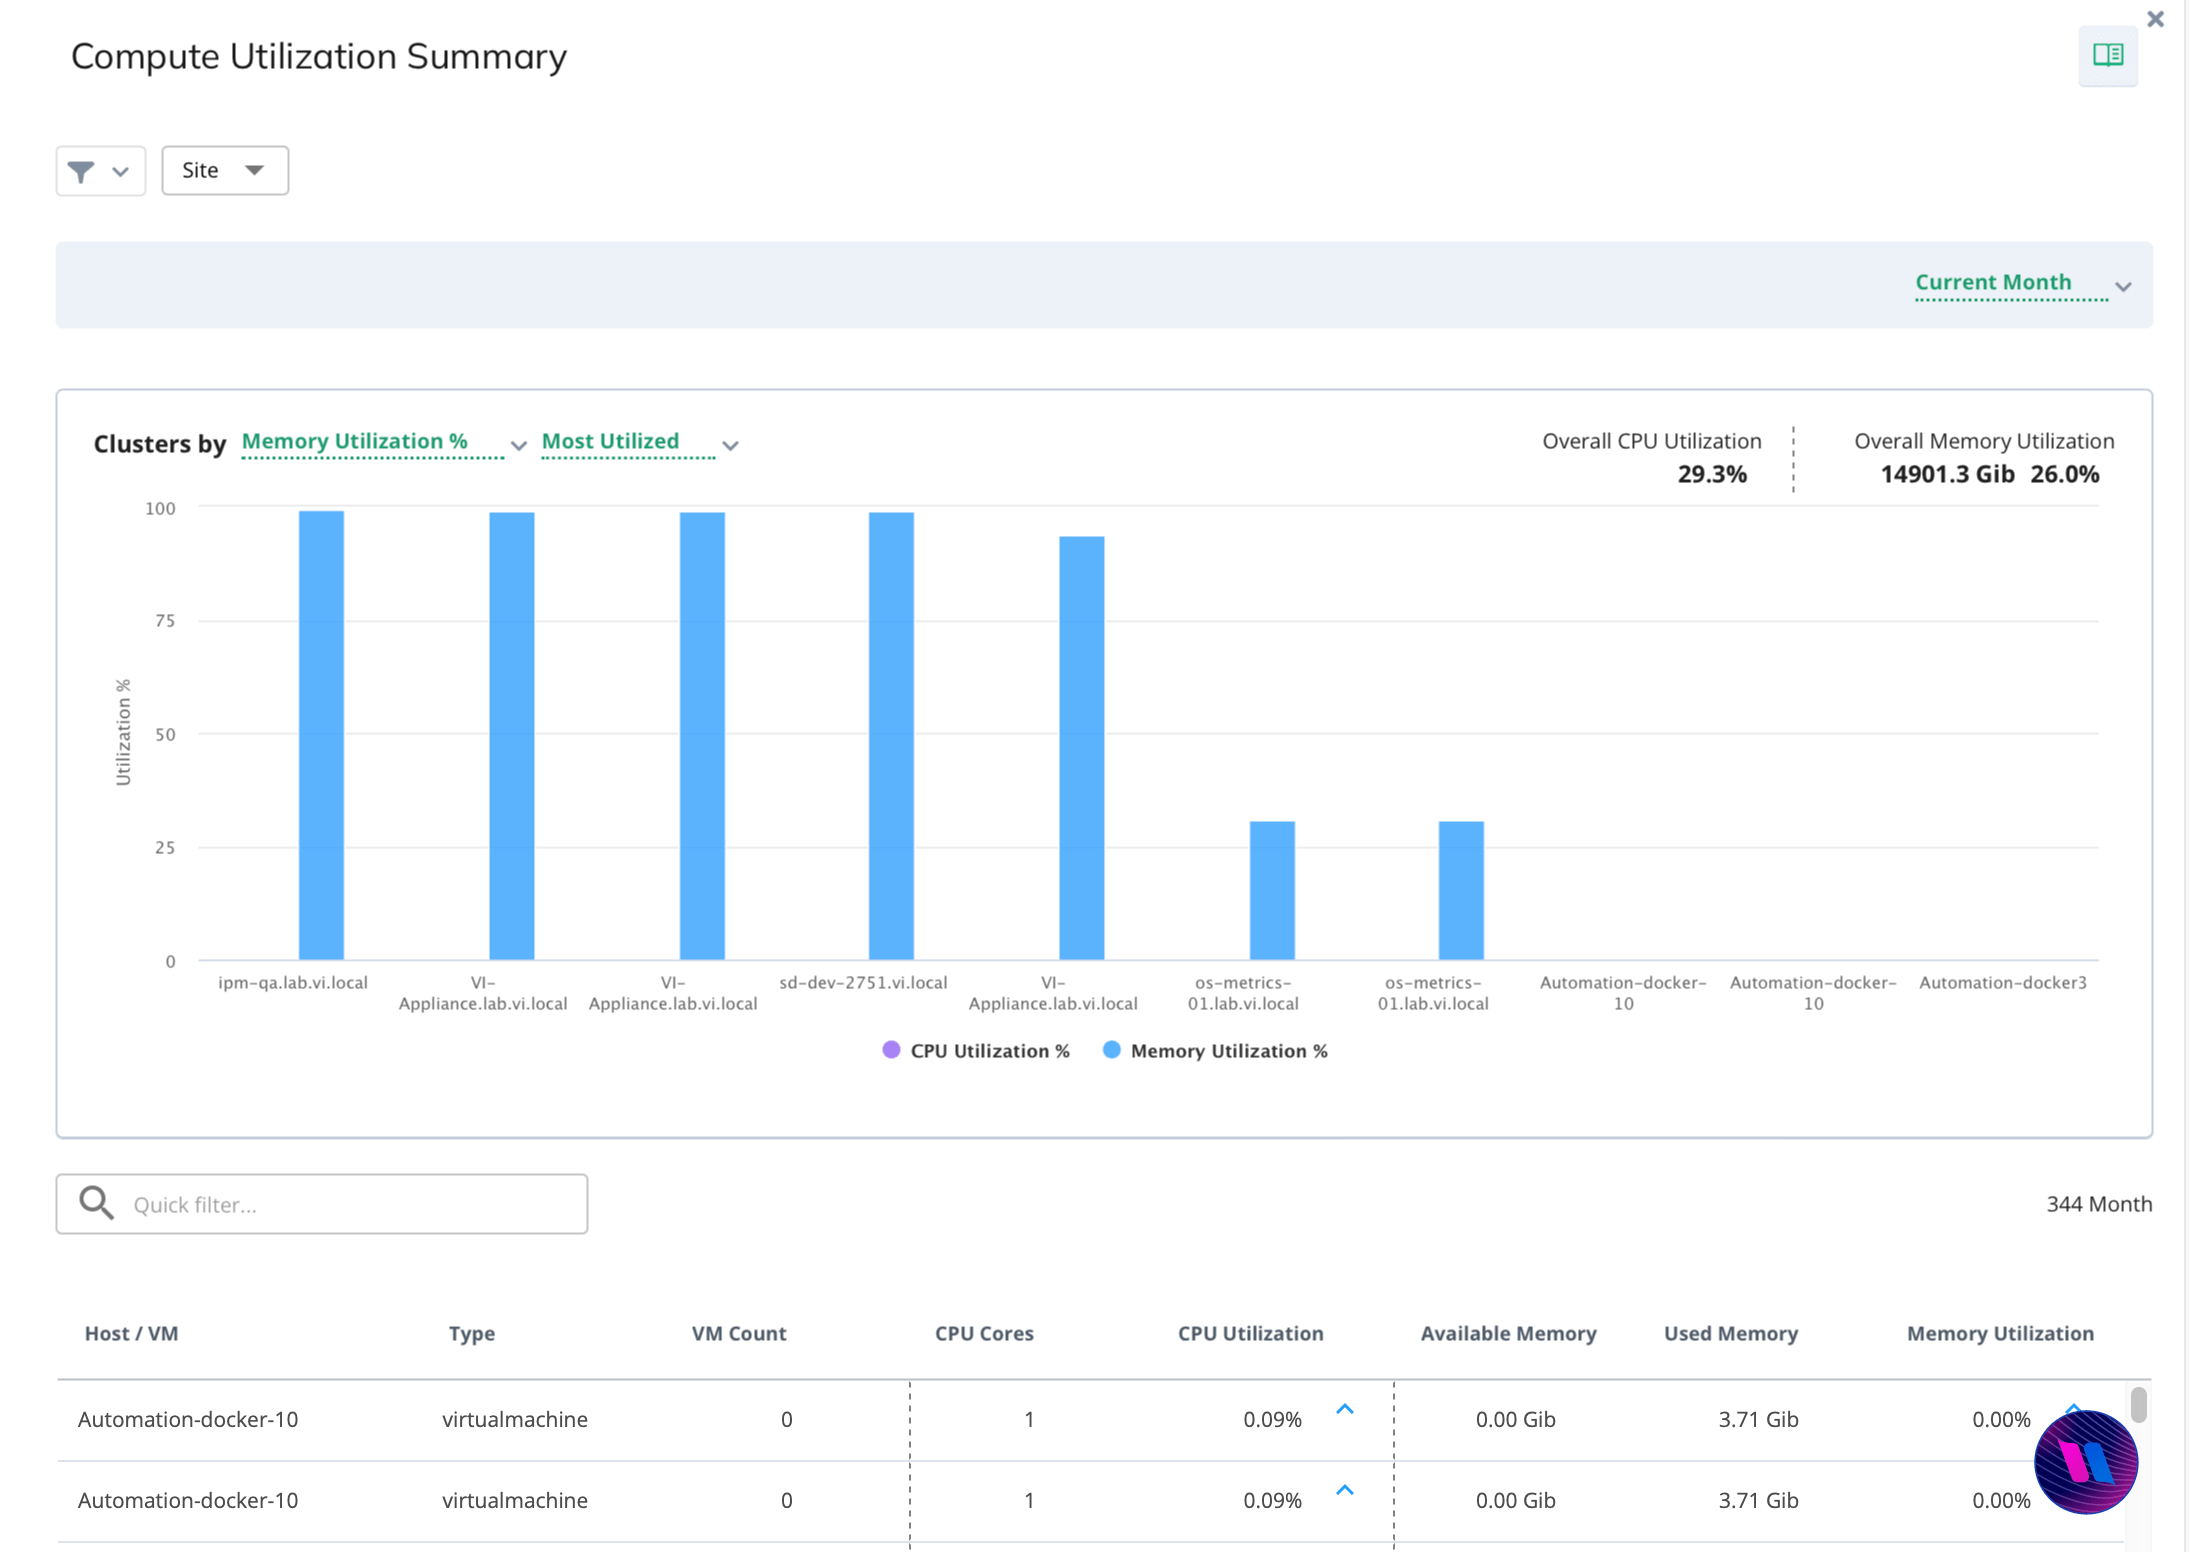Focus the Quick filter search field
Viewport: 2190px width, 1552px height.
(x=322, y=1204)
